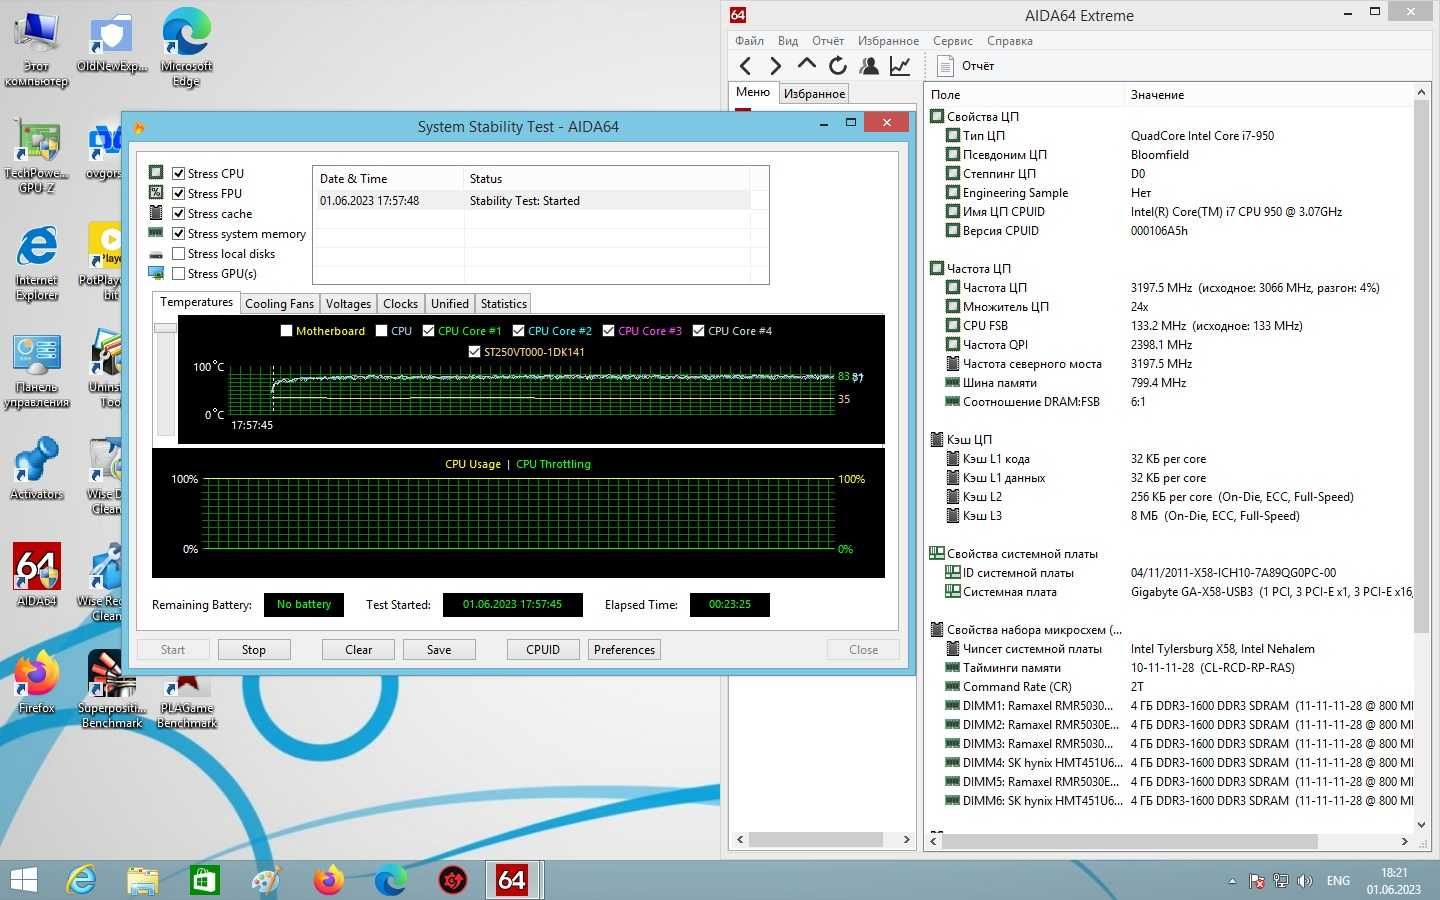Click the Clear button

point(358,649)
